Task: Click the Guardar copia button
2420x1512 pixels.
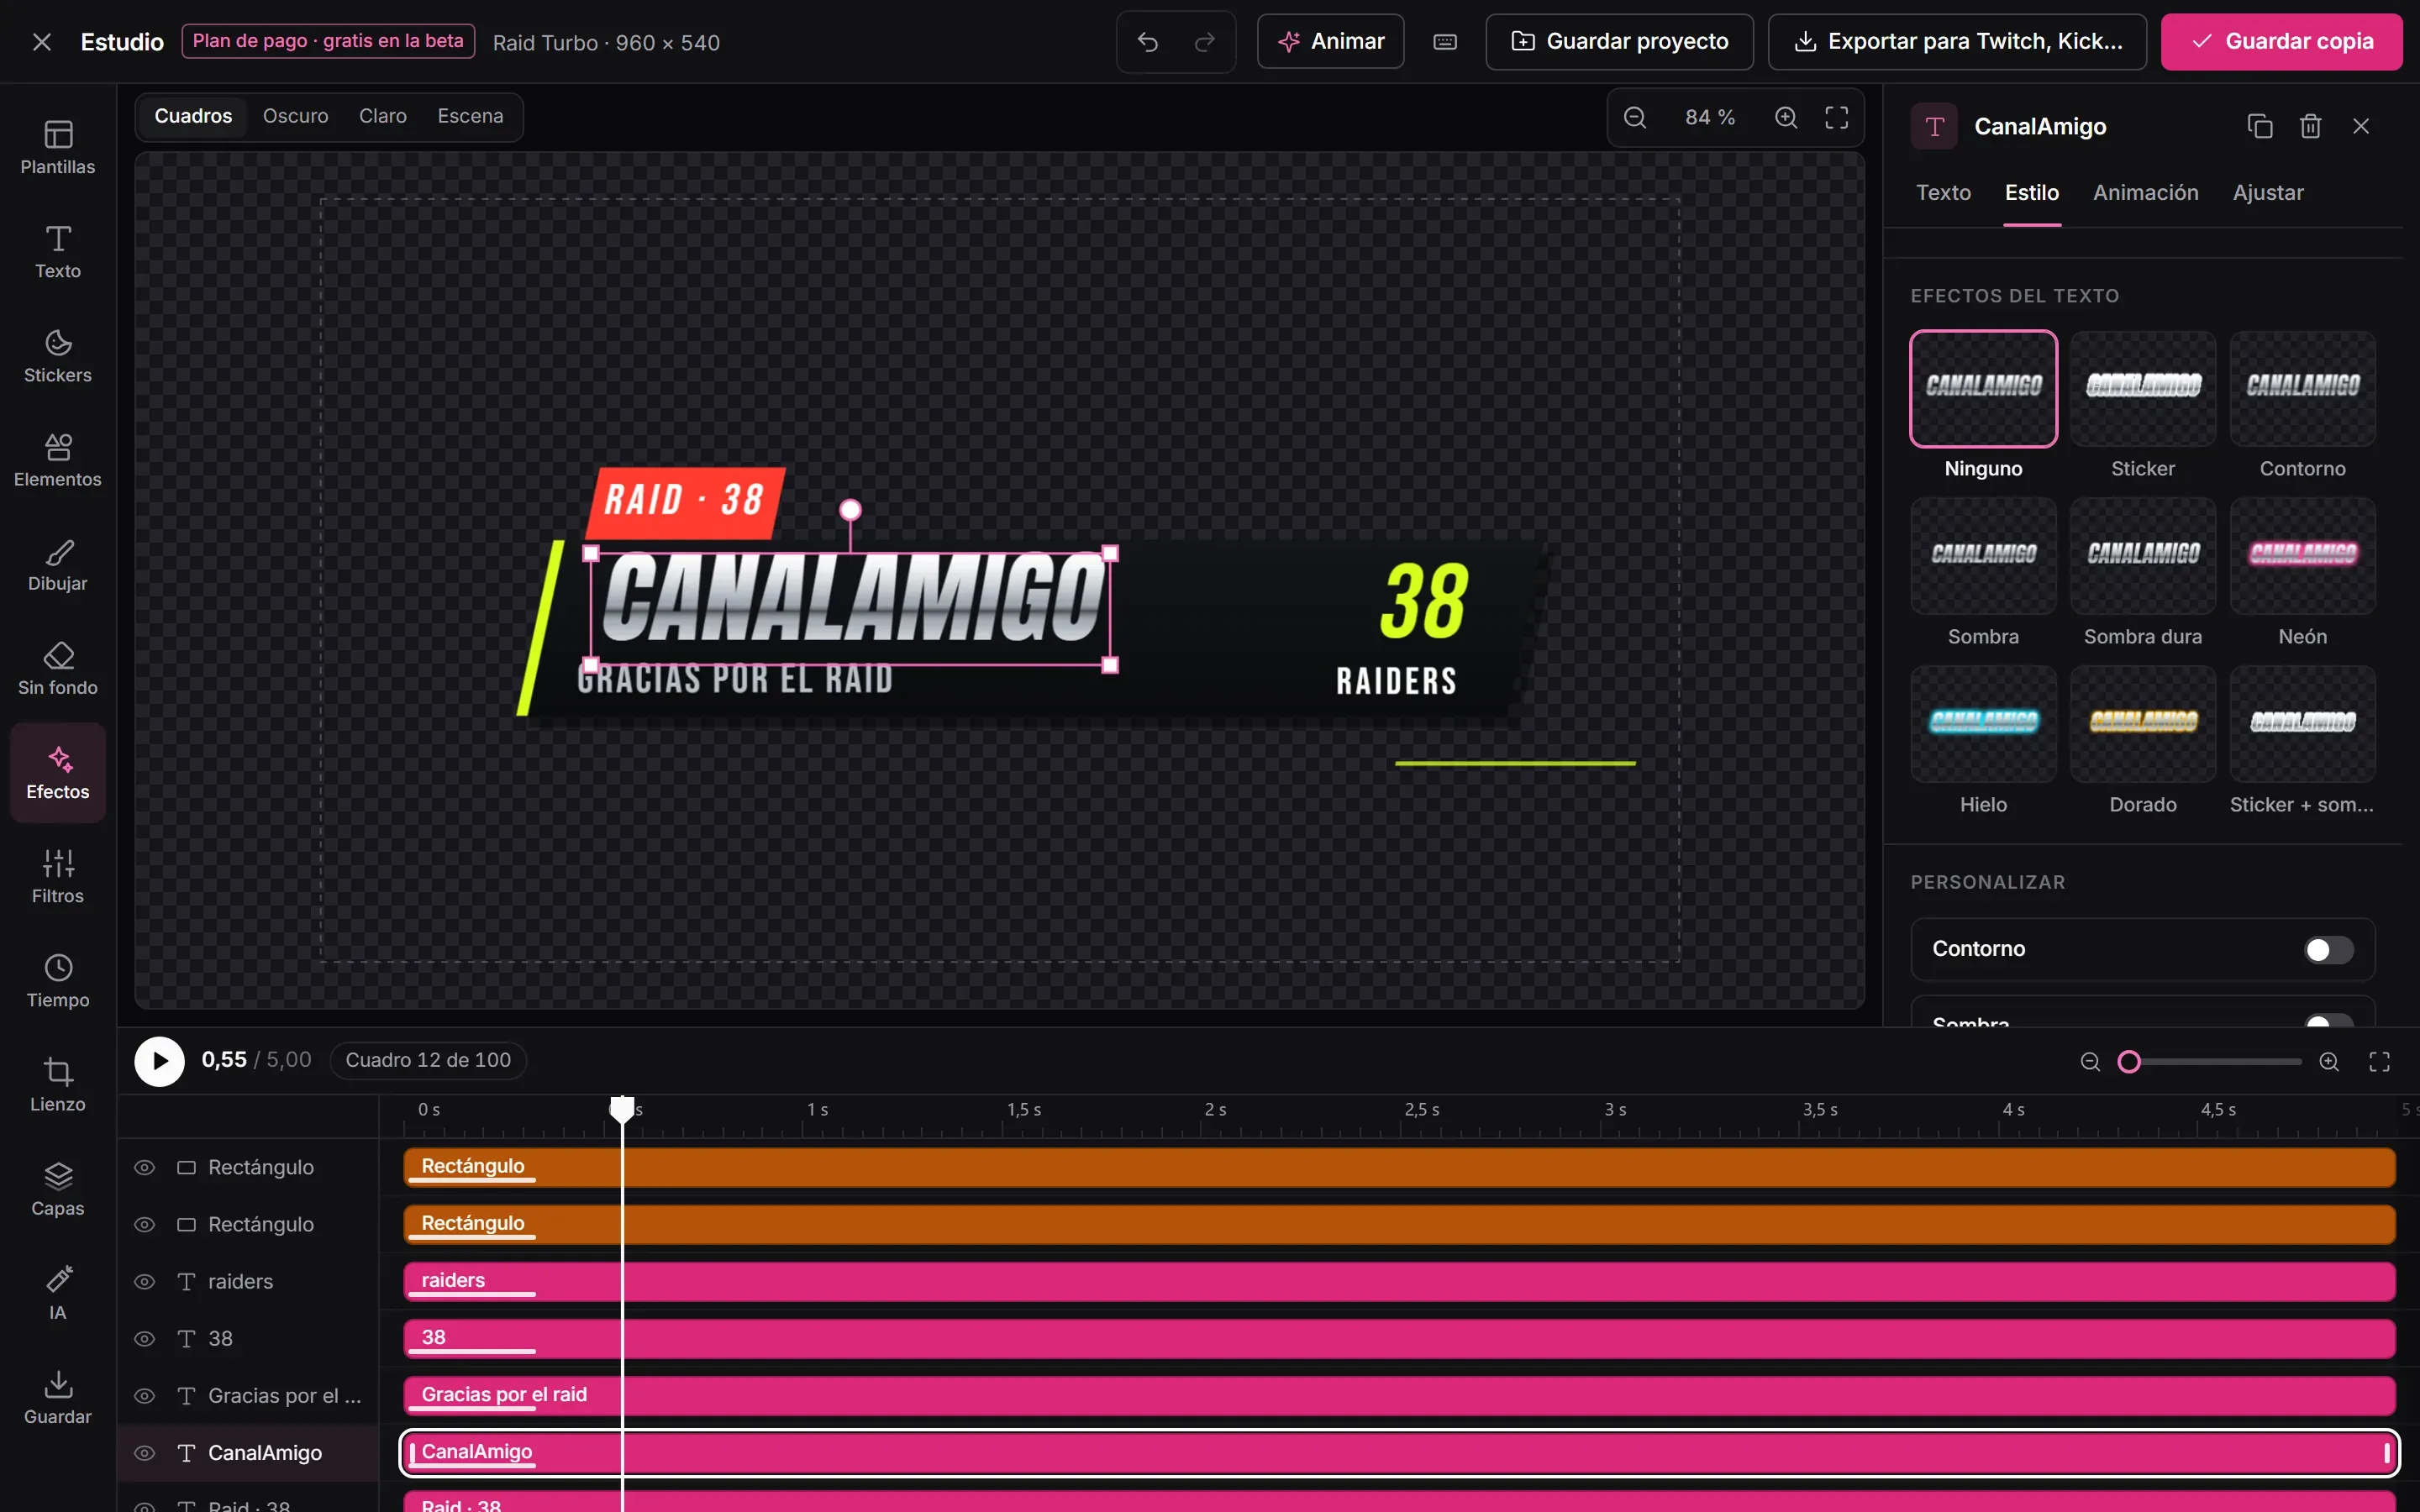Action: (2281, 42)
